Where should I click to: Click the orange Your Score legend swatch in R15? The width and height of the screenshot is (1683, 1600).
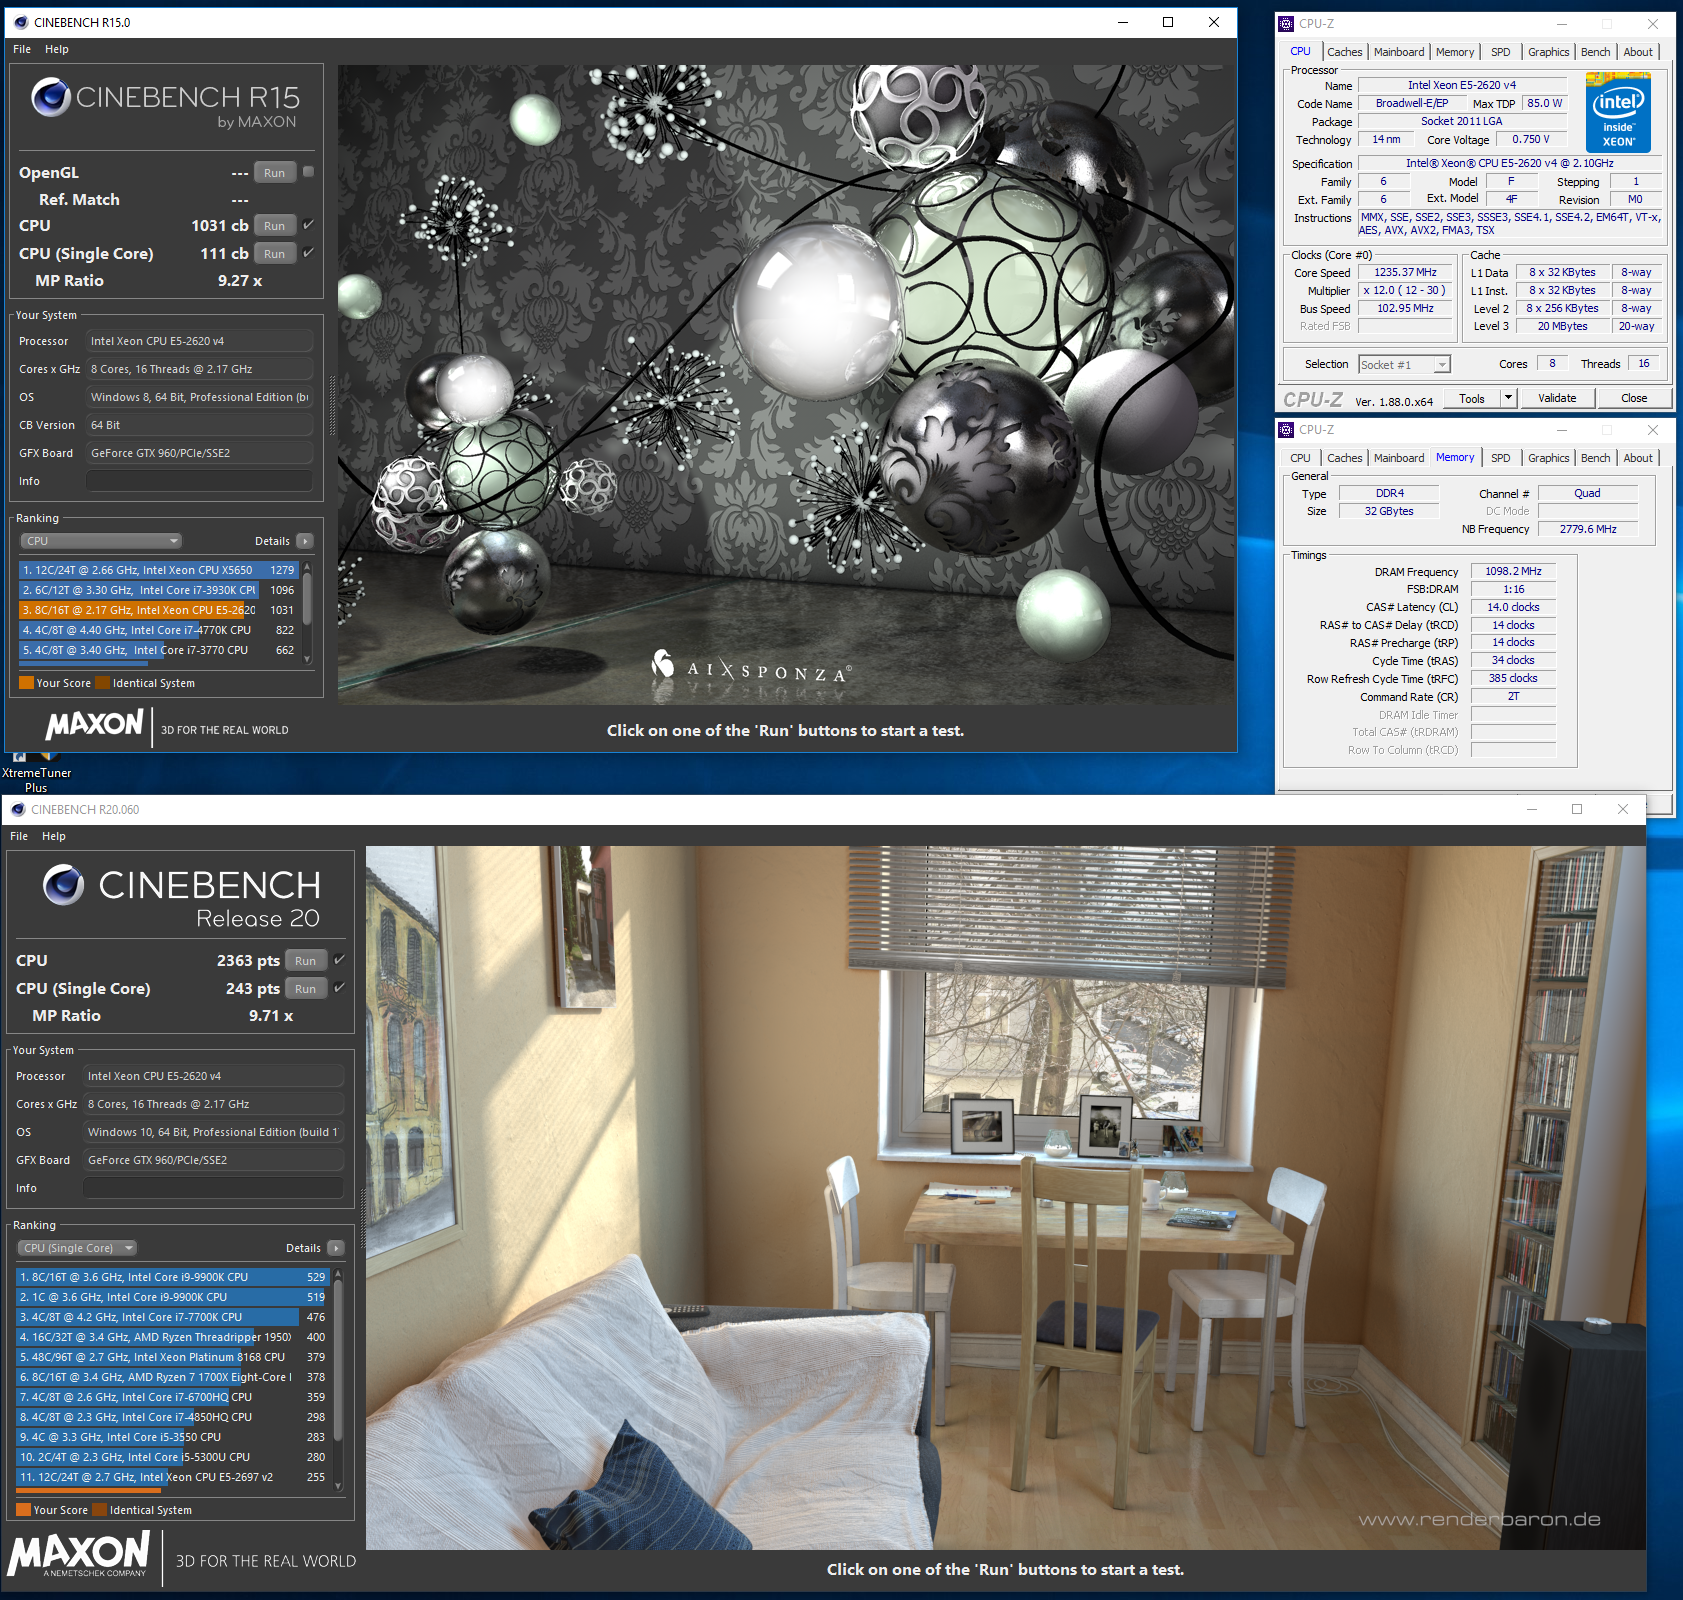26,683
